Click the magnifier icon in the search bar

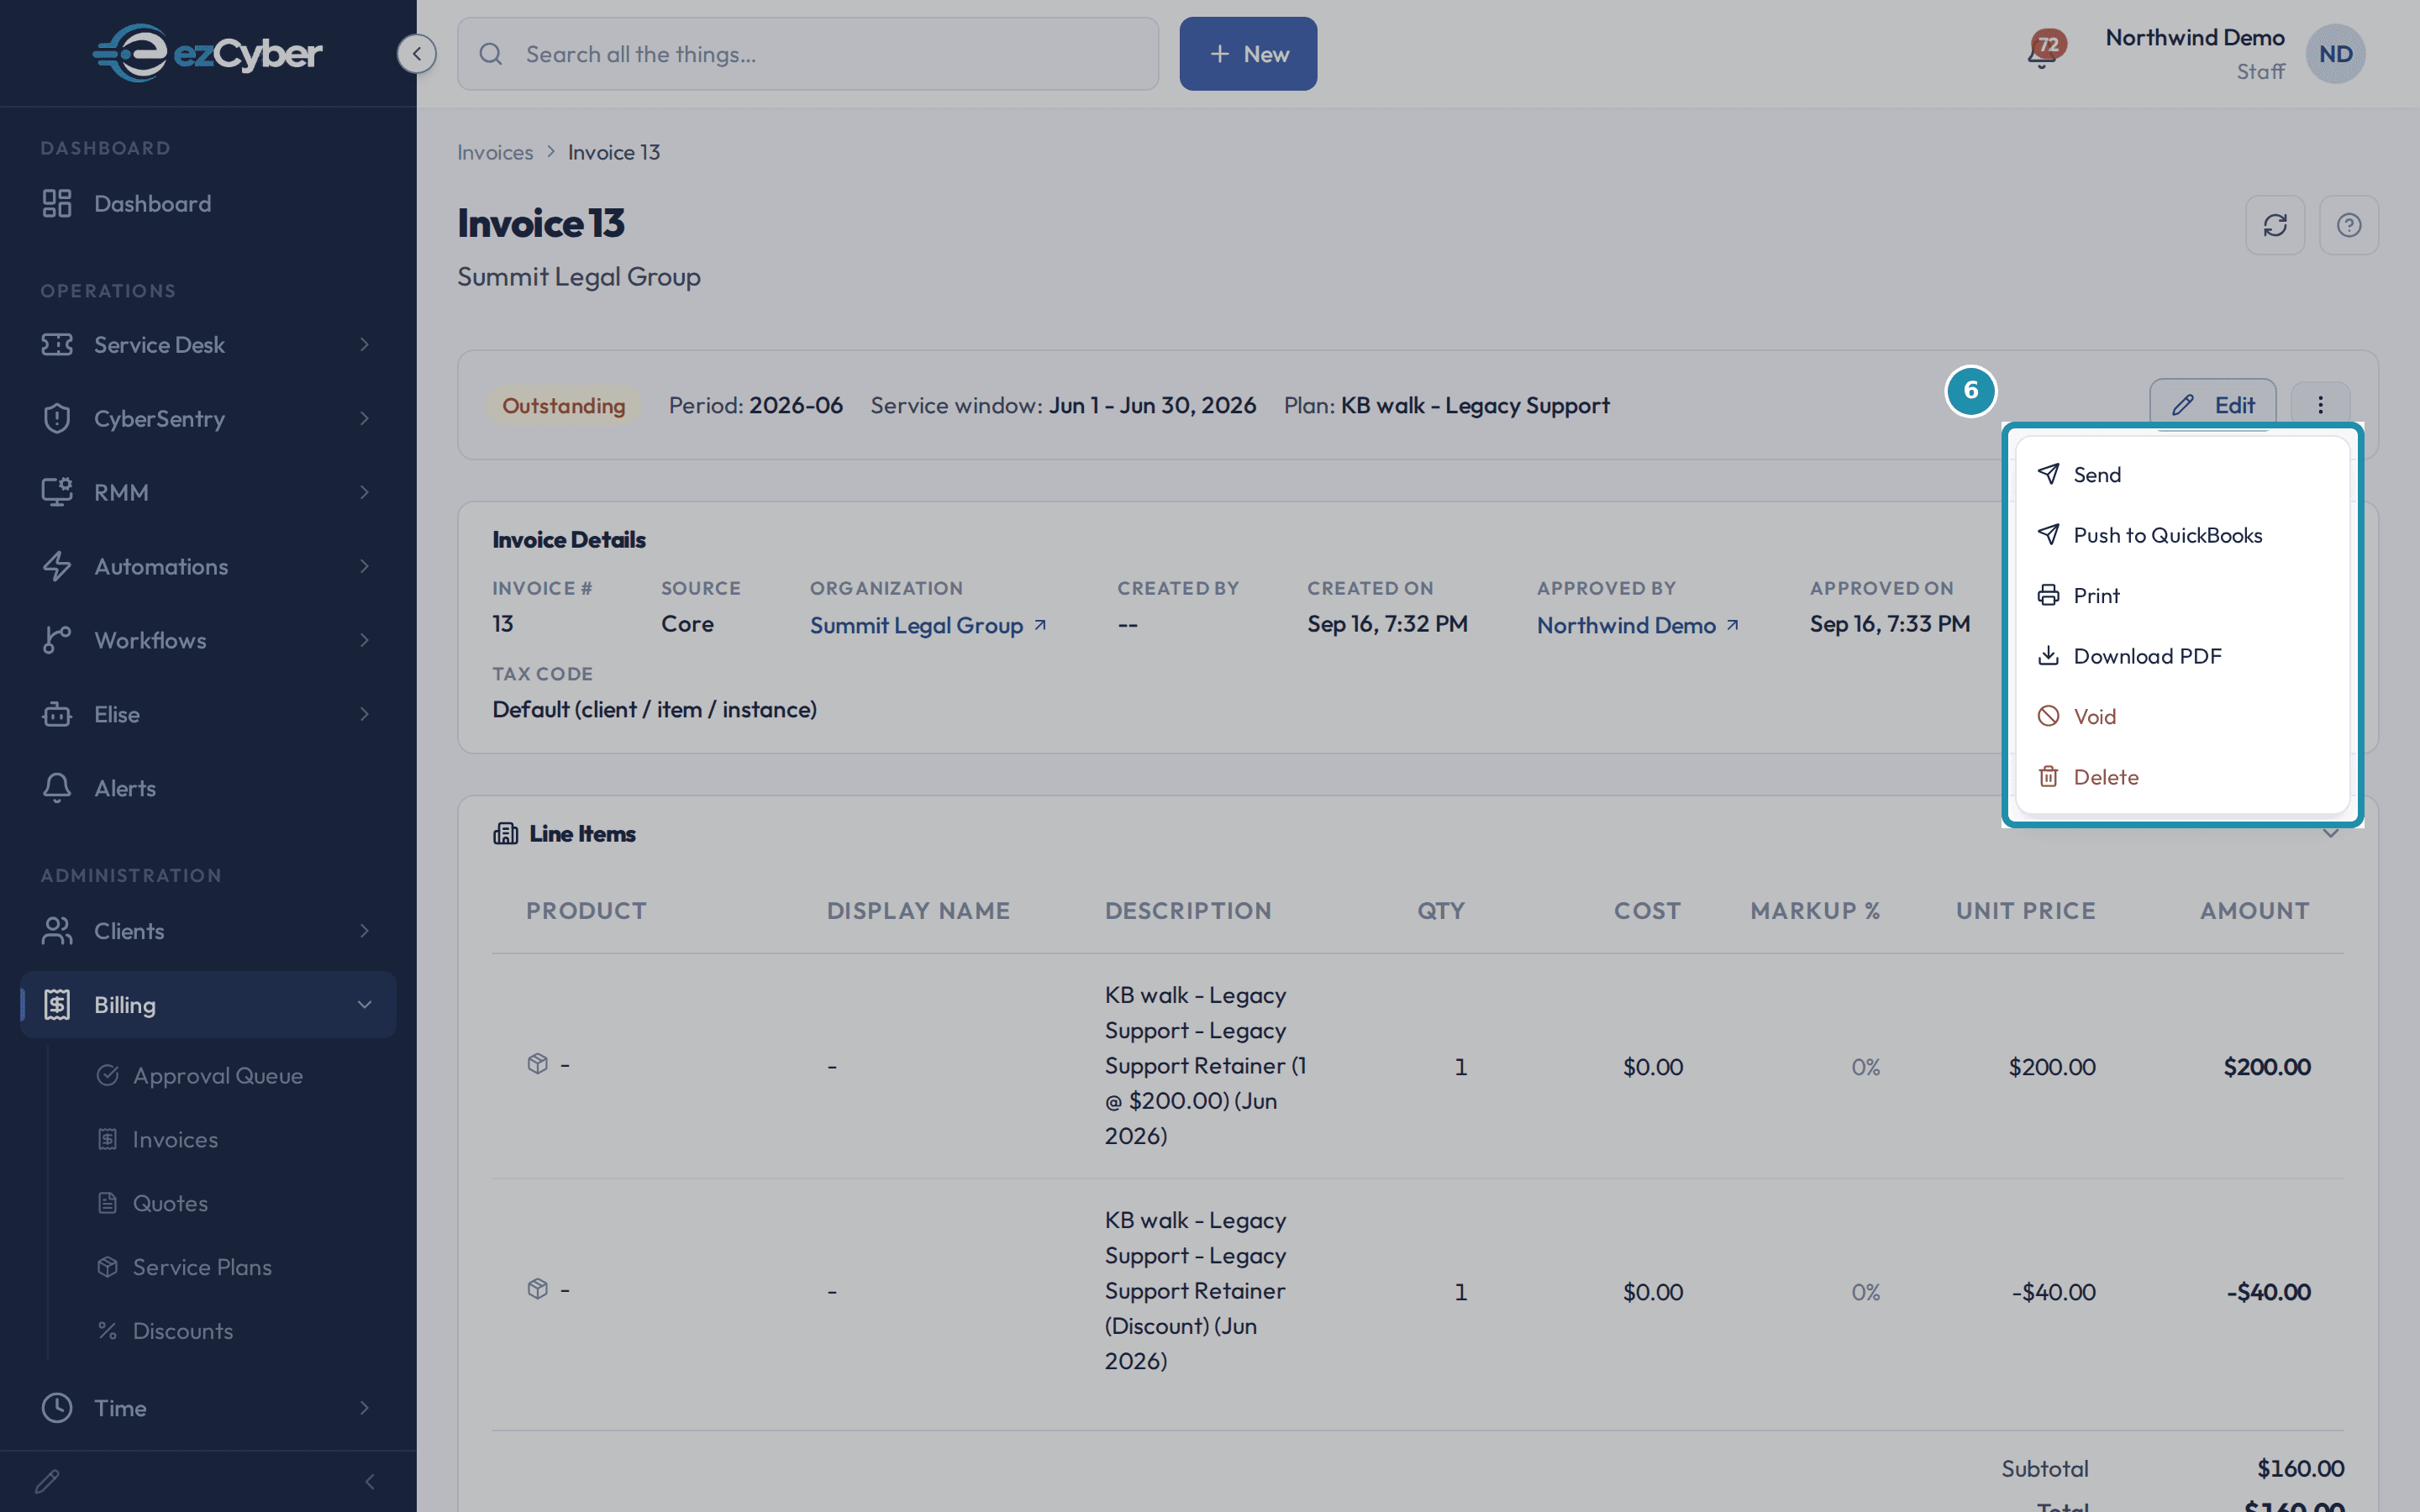pyautogui.click(x=491, y=54)
